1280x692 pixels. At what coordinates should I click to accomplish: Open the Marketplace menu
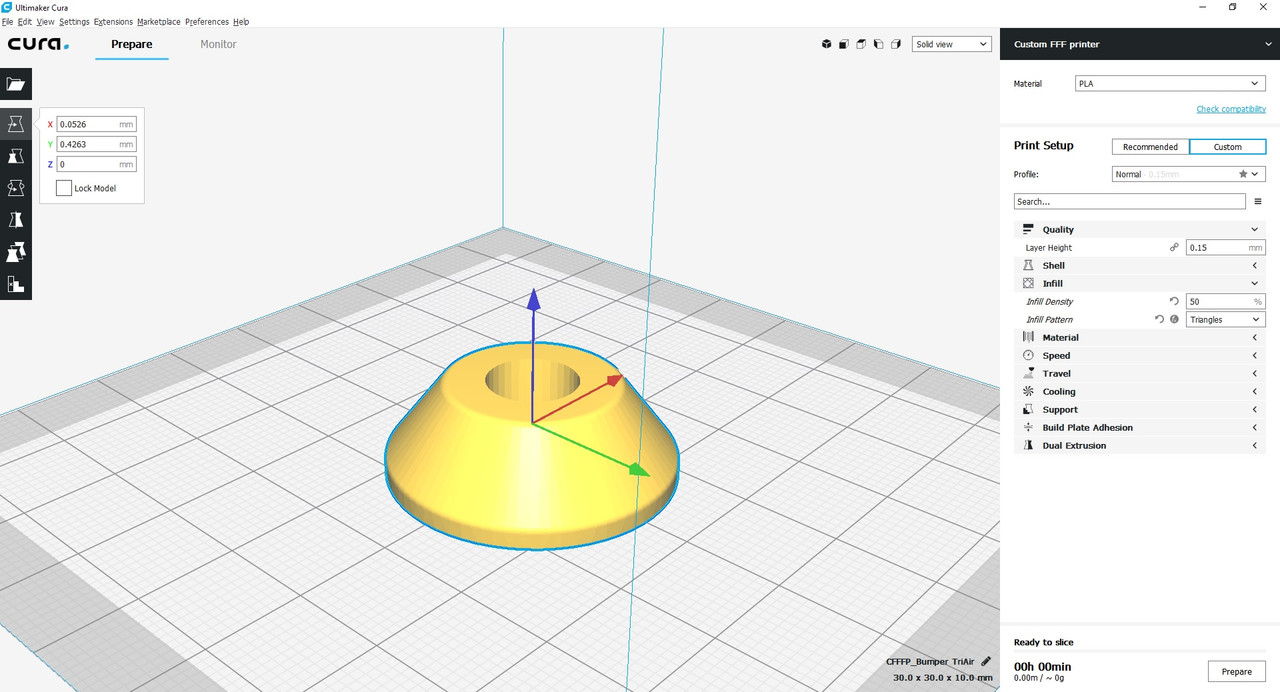[159, 21]
